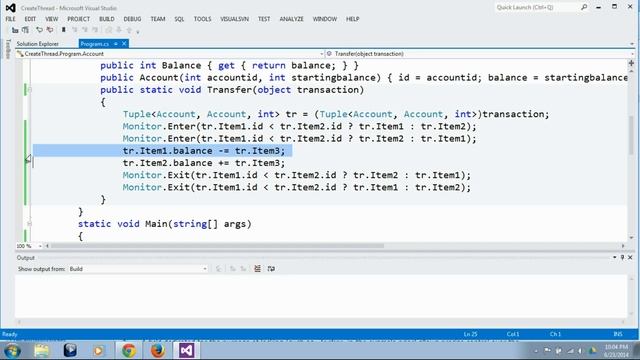Click the Quick Launch magnifier icon

point(584,7)
